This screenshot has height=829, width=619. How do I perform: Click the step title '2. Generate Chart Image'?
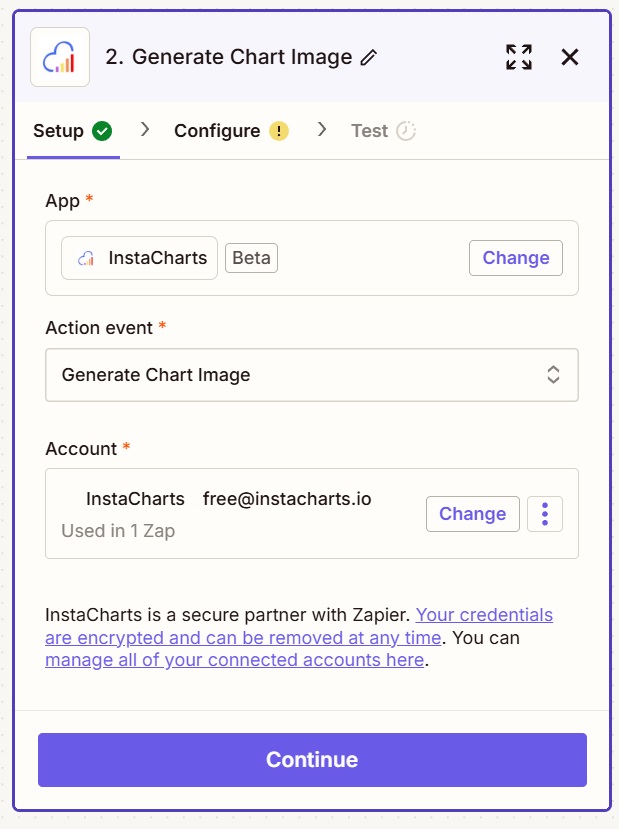pyautogui.click(x=229, y=57)
